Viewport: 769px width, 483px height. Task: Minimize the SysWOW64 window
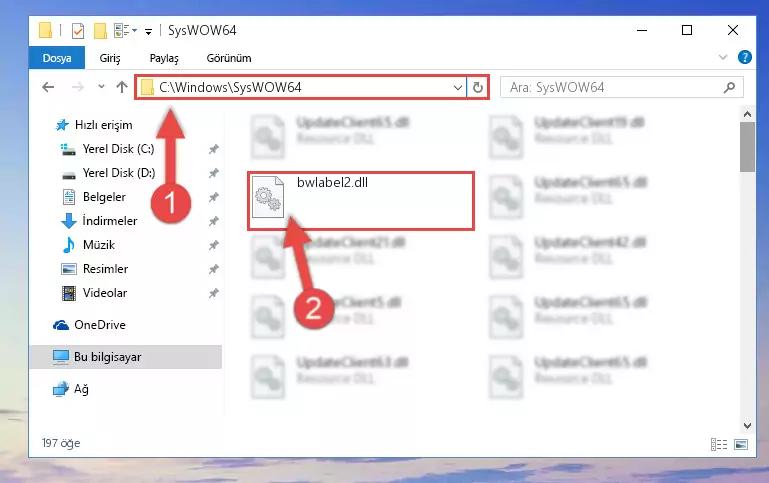click(642, 30)
